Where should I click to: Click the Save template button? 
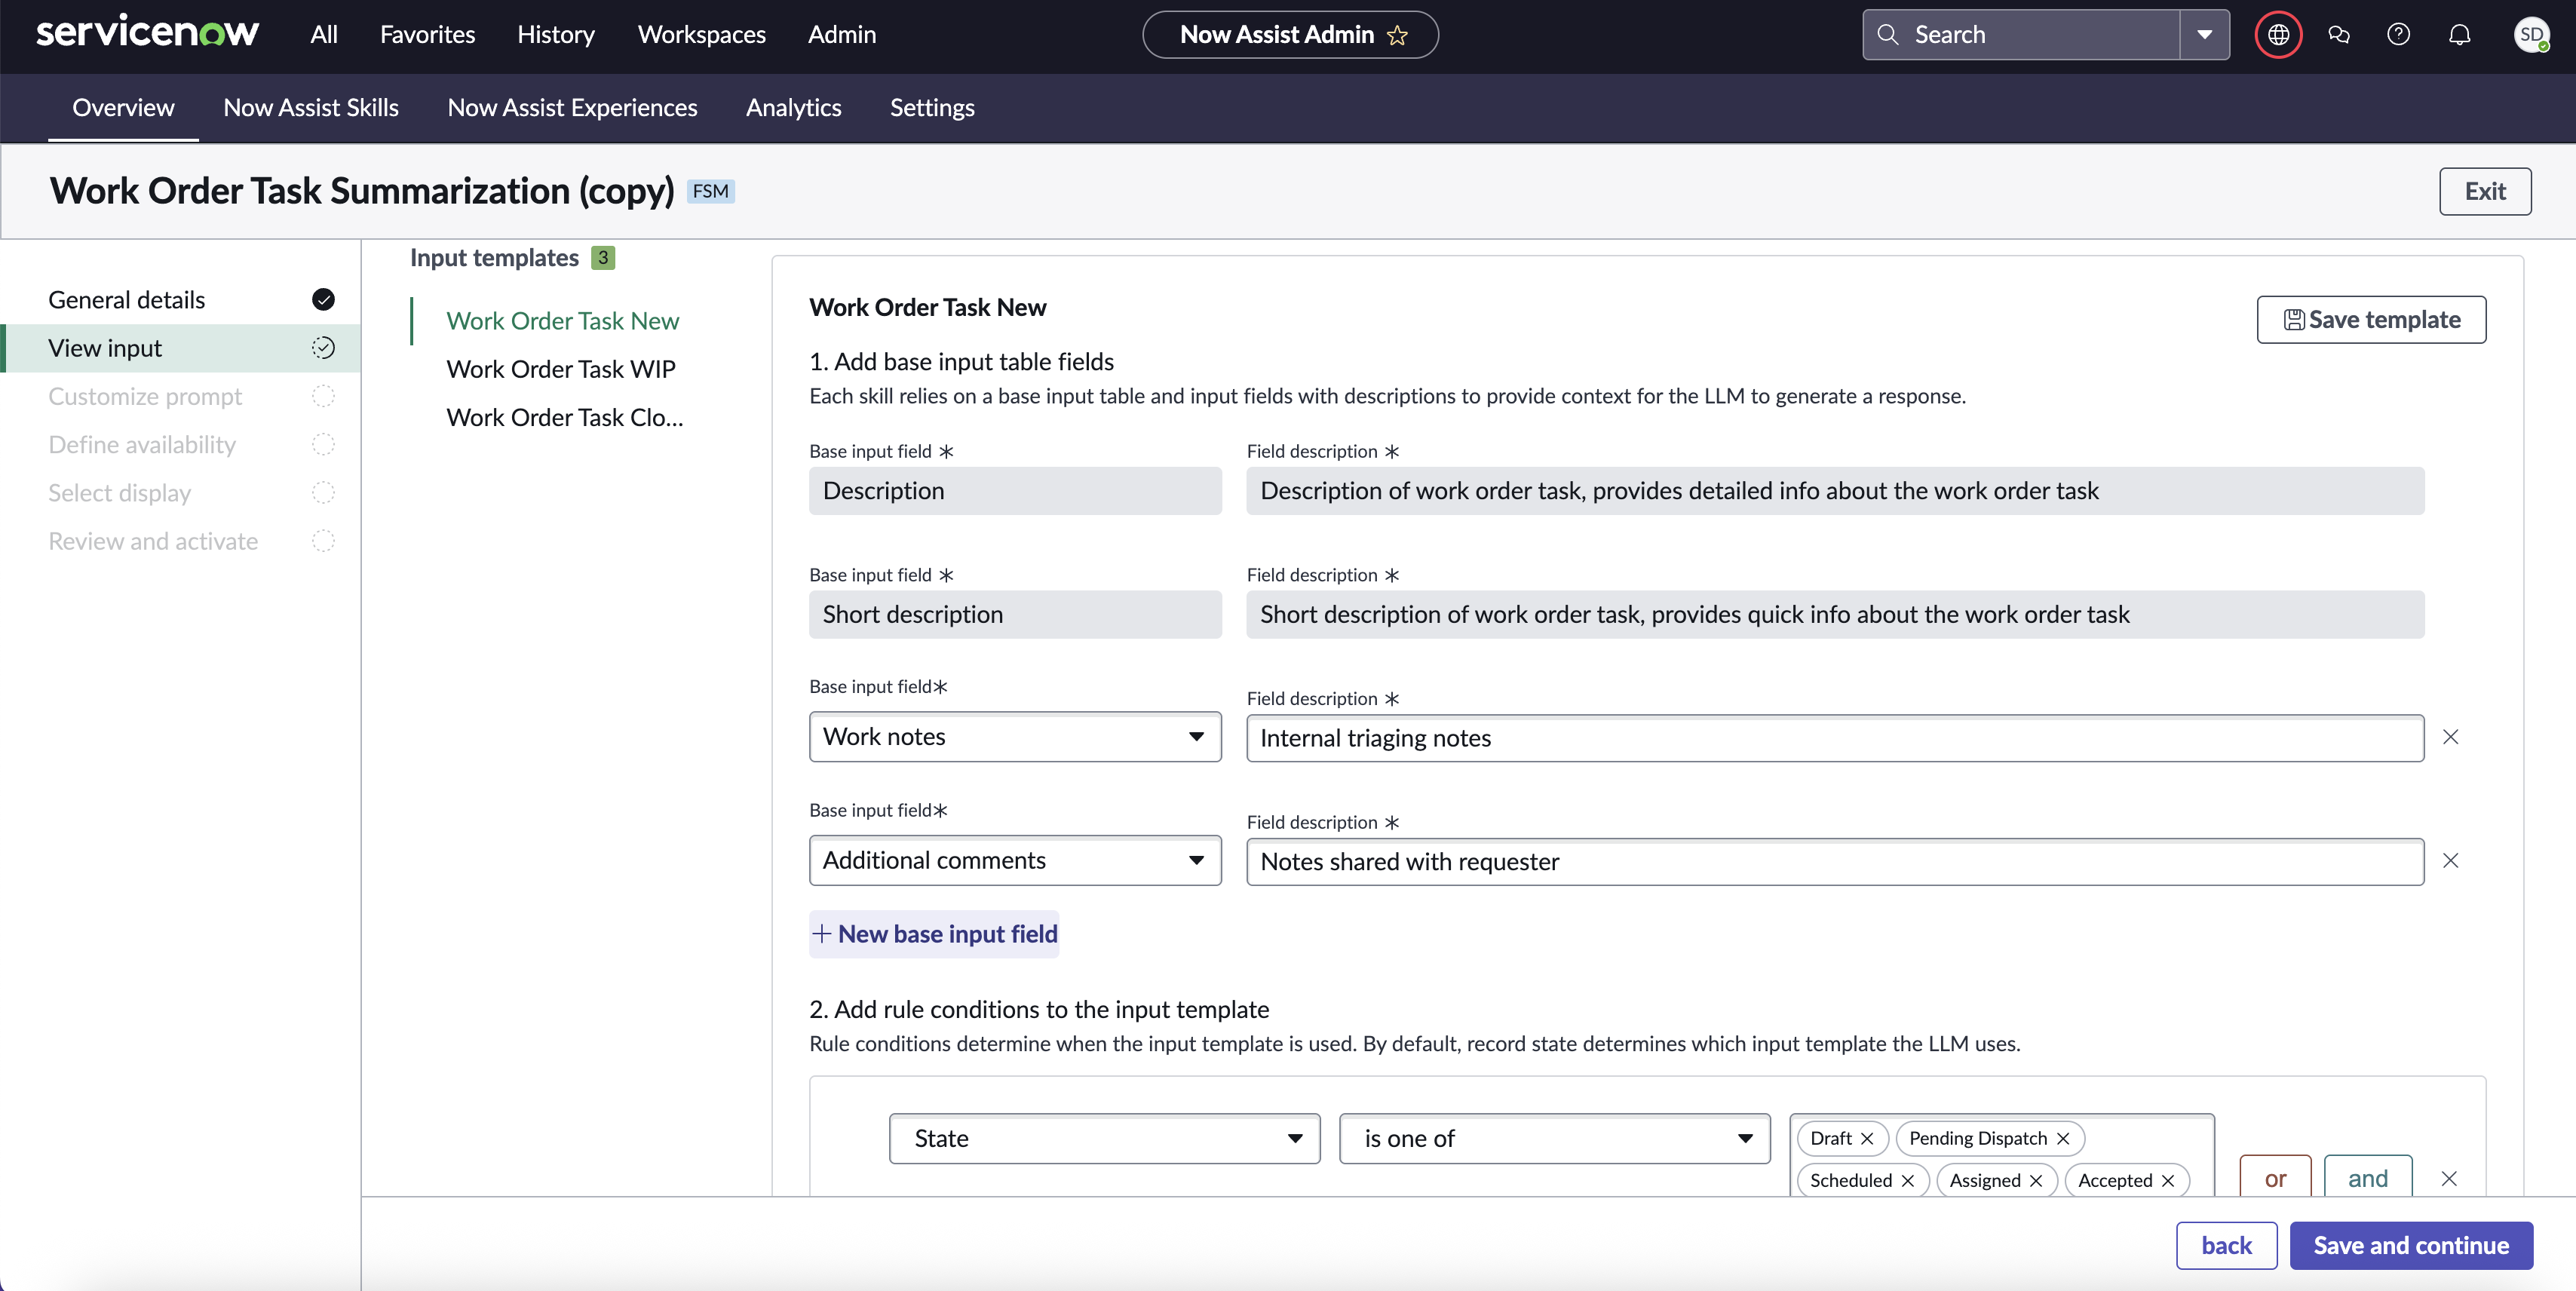click(2371, 319)
